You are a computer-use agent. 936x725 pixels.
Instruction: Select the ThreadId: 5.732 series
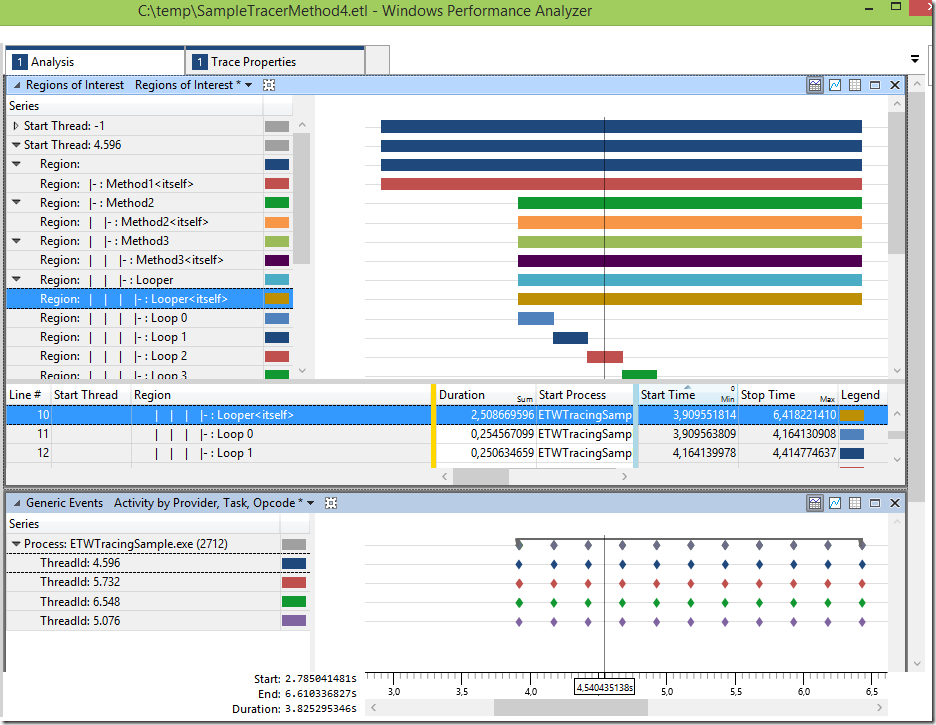(158, 582)
